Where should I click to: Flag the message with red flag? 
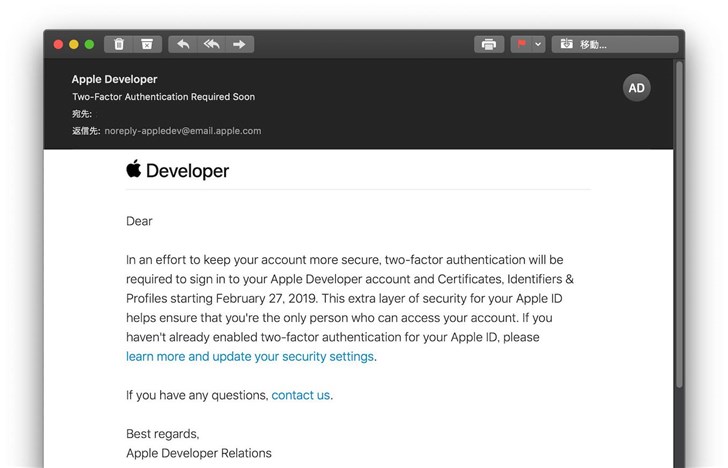pos(521,44)
